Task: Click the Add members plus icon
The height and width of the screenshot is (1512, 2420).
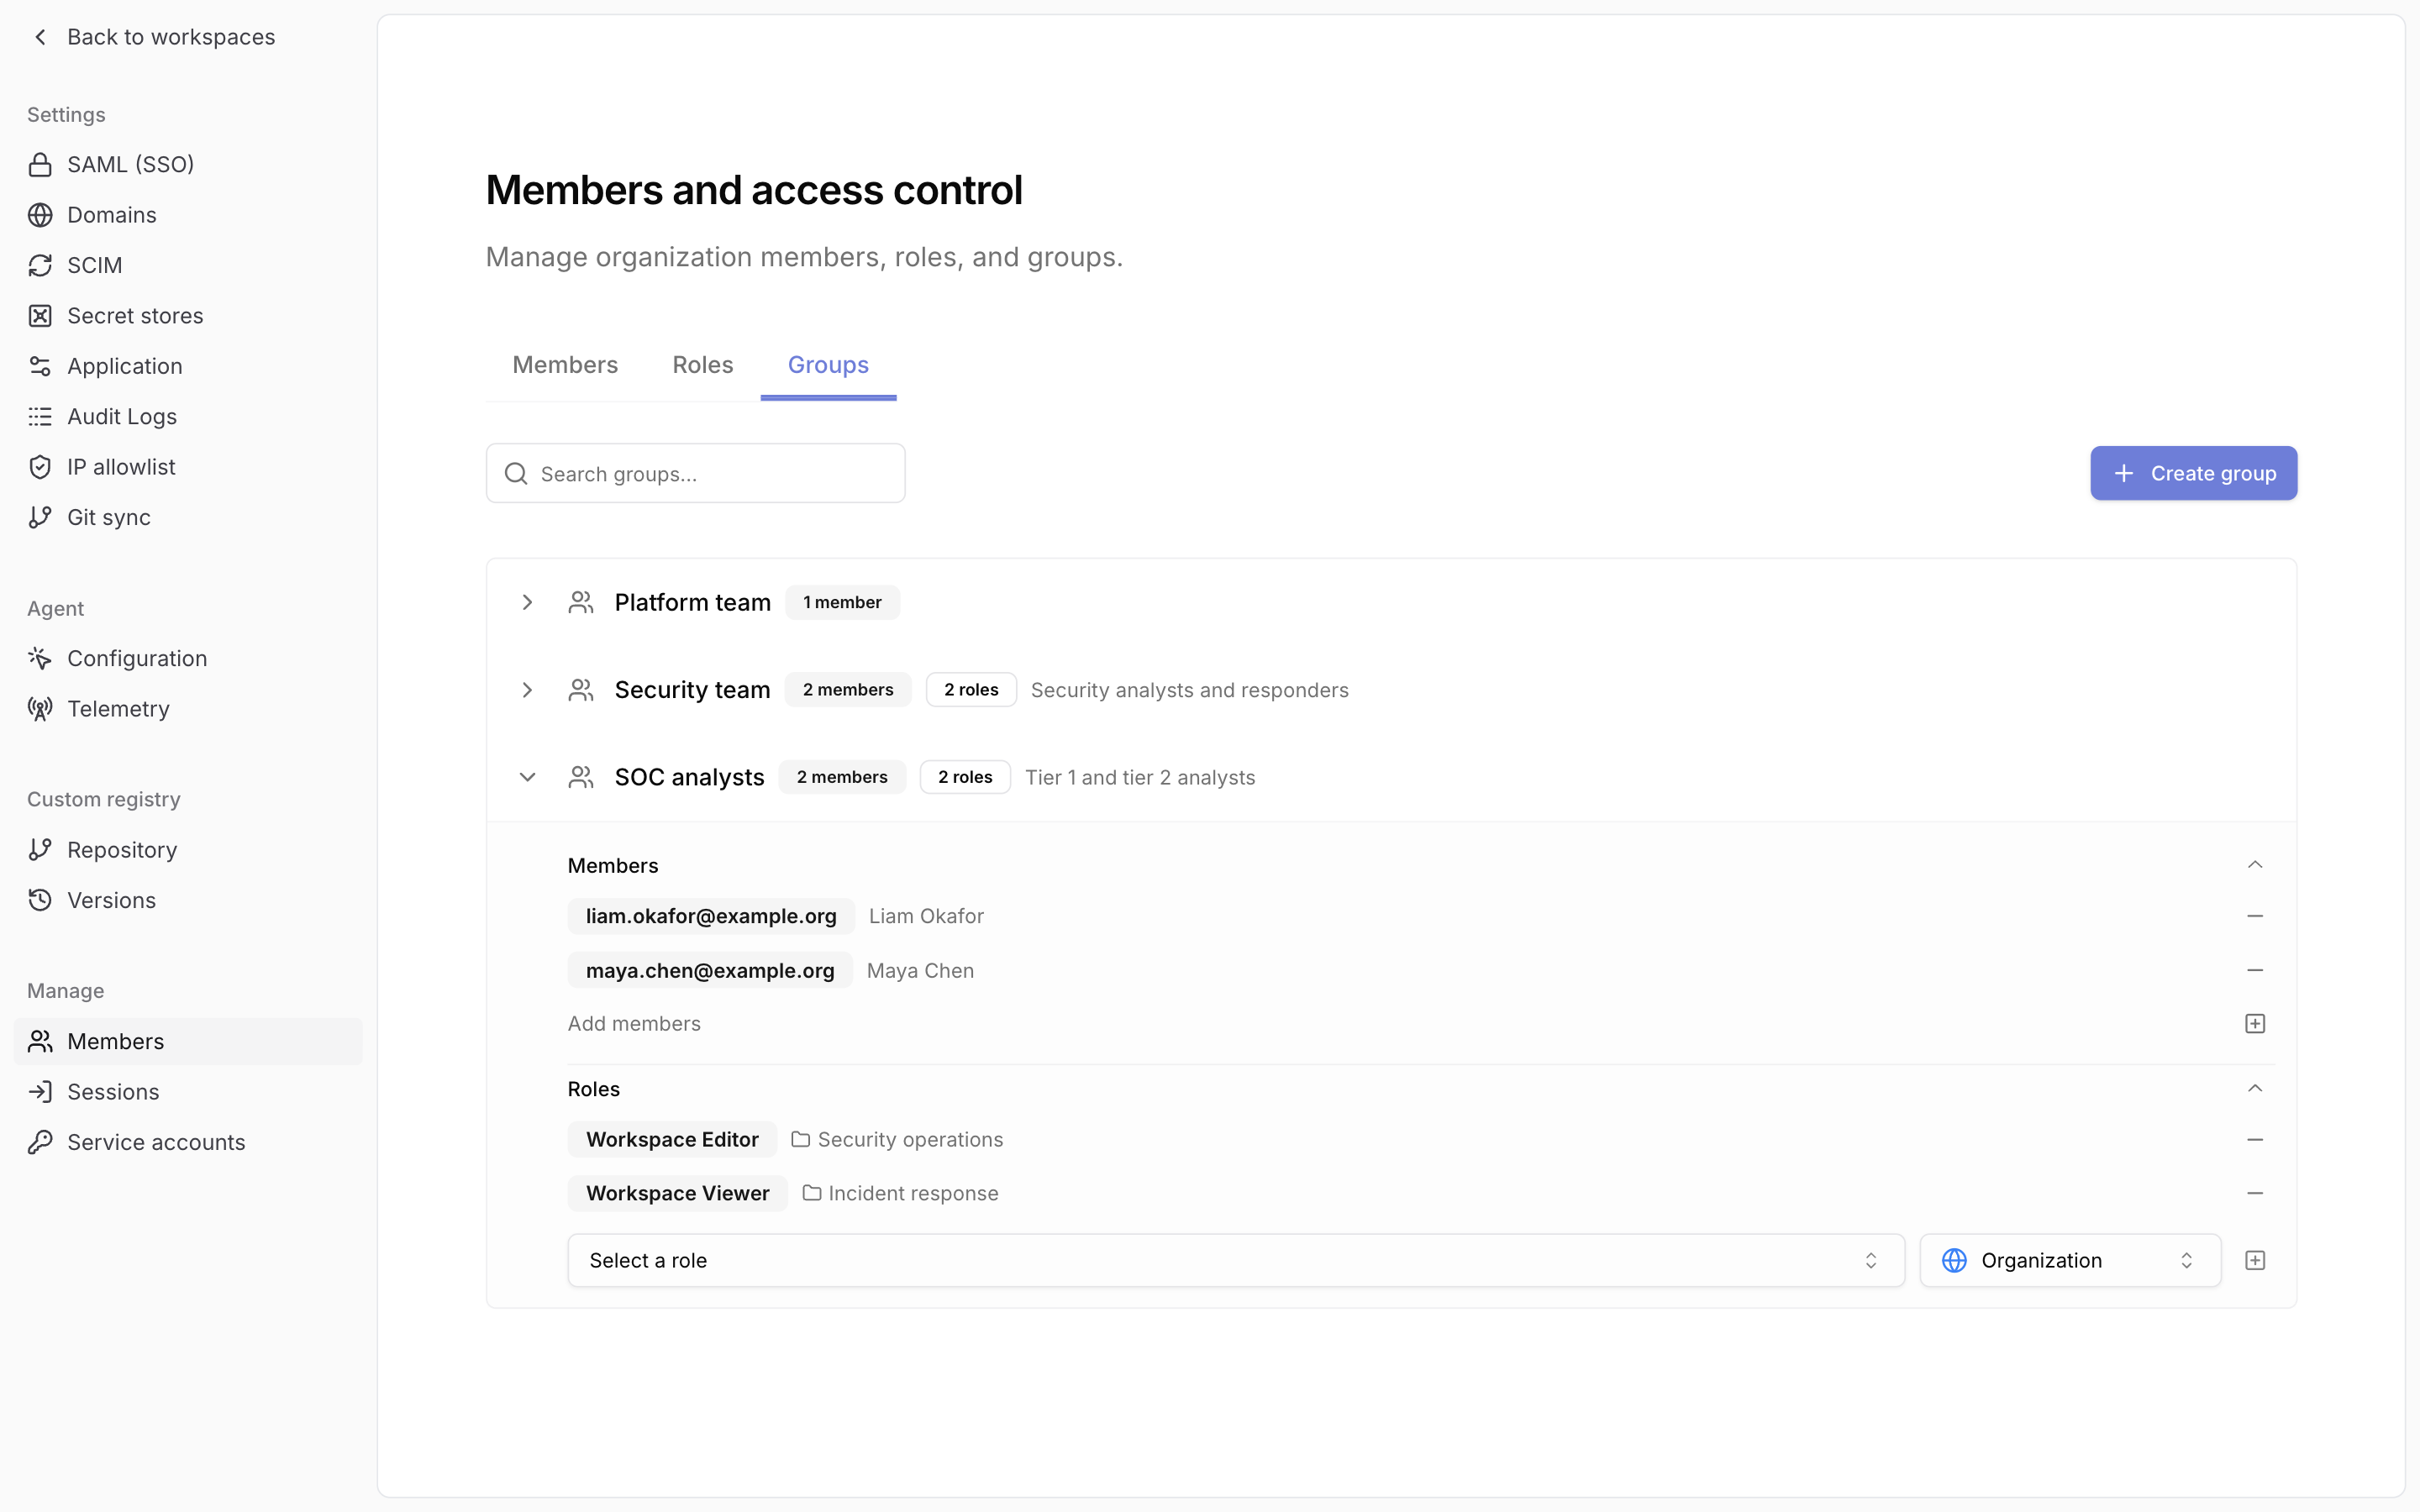Action: pos(2254,1023)
